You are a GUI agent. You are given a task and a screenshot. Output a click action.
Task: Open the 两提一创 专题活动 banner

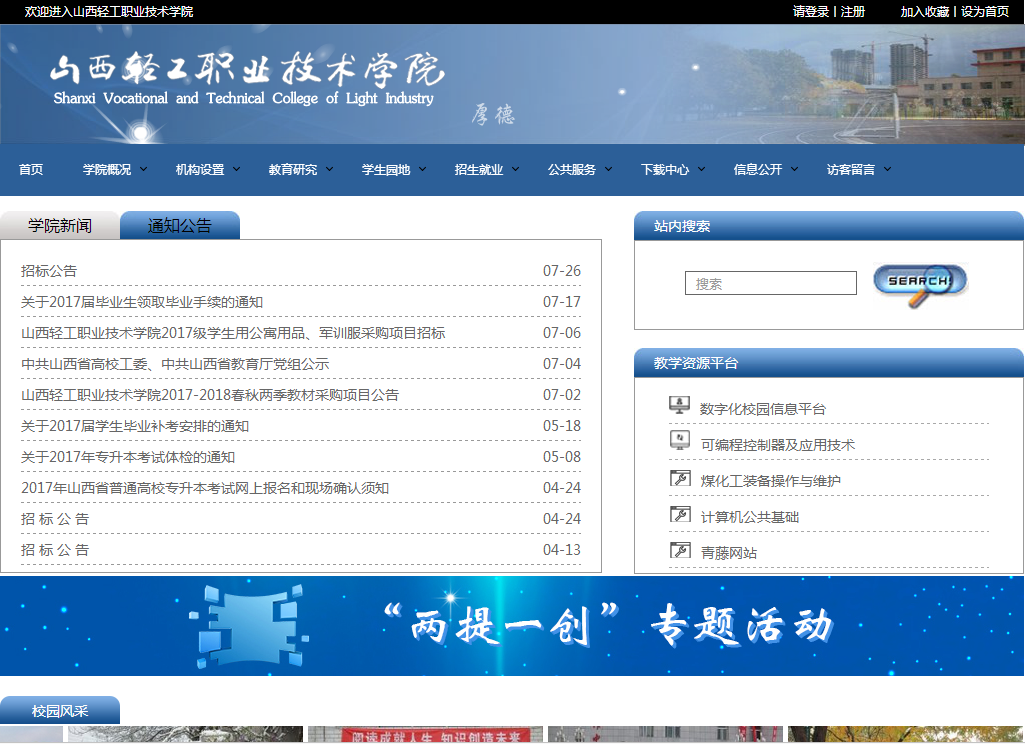512,626
